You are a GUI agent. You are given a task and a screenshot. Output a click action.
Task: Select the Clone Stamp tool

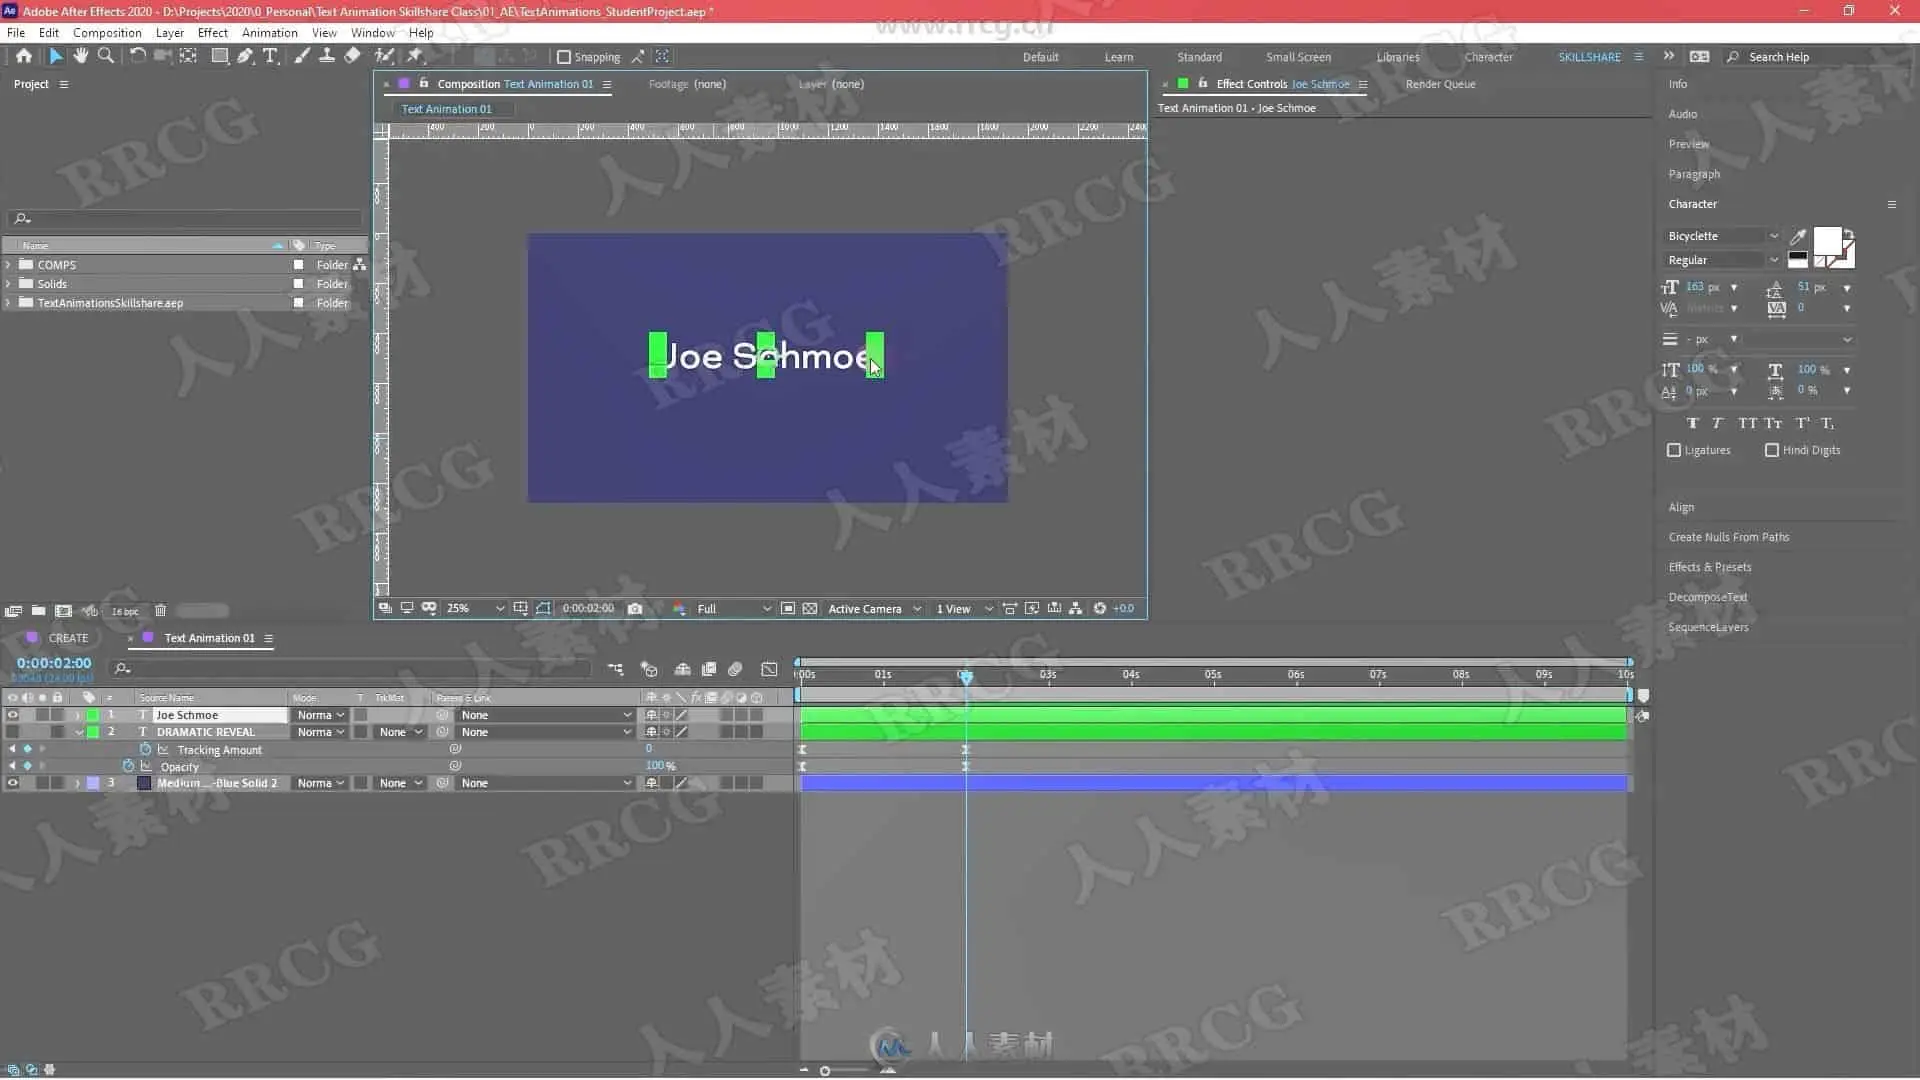click(x=327, y=56)
